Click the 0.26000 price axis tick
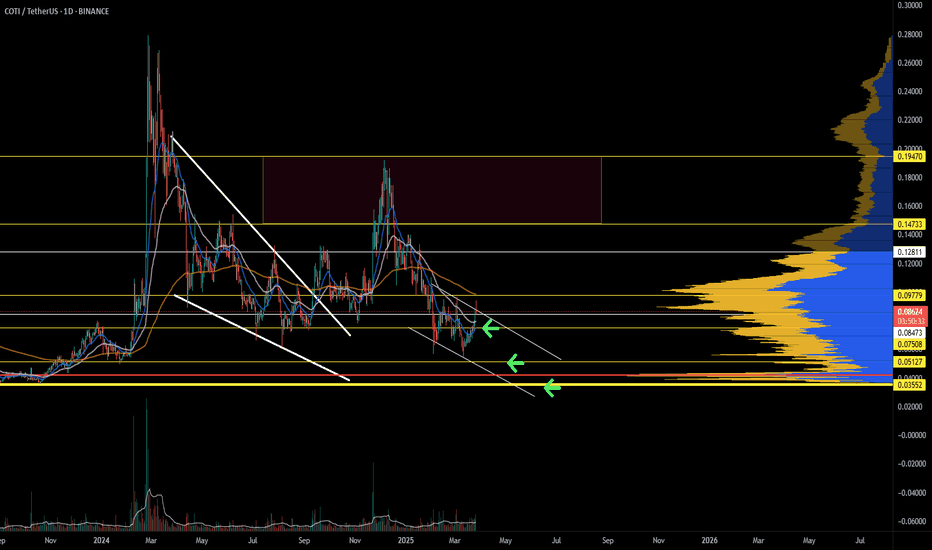 [x=909, y=63]
